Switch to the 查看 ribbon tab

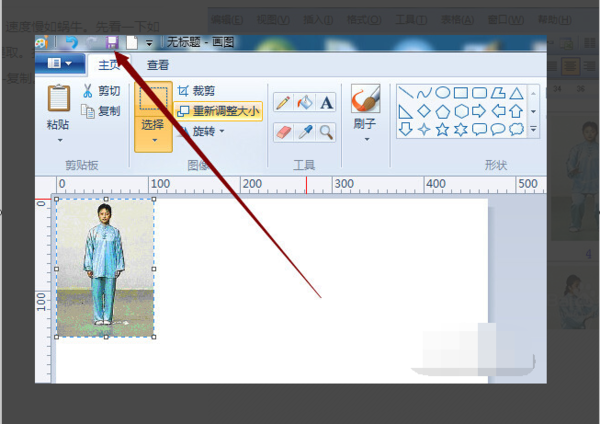pyautogui.click(x=158, y=65)
